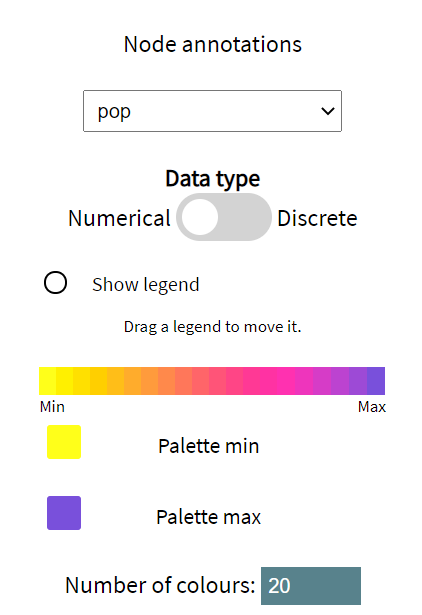Click the first yellow segment of the gradient bar
This screenshot has width=422, height=615.
point(47,381)
